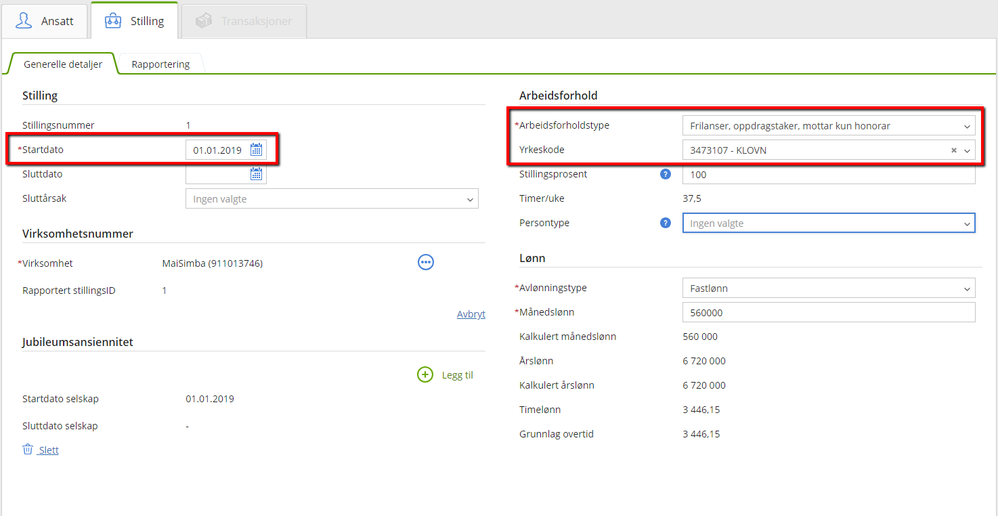Image resolution: width=998 pixels, height=516 pixels.
Task: Open the Transaksjoner tab
Action: (244, 21)
